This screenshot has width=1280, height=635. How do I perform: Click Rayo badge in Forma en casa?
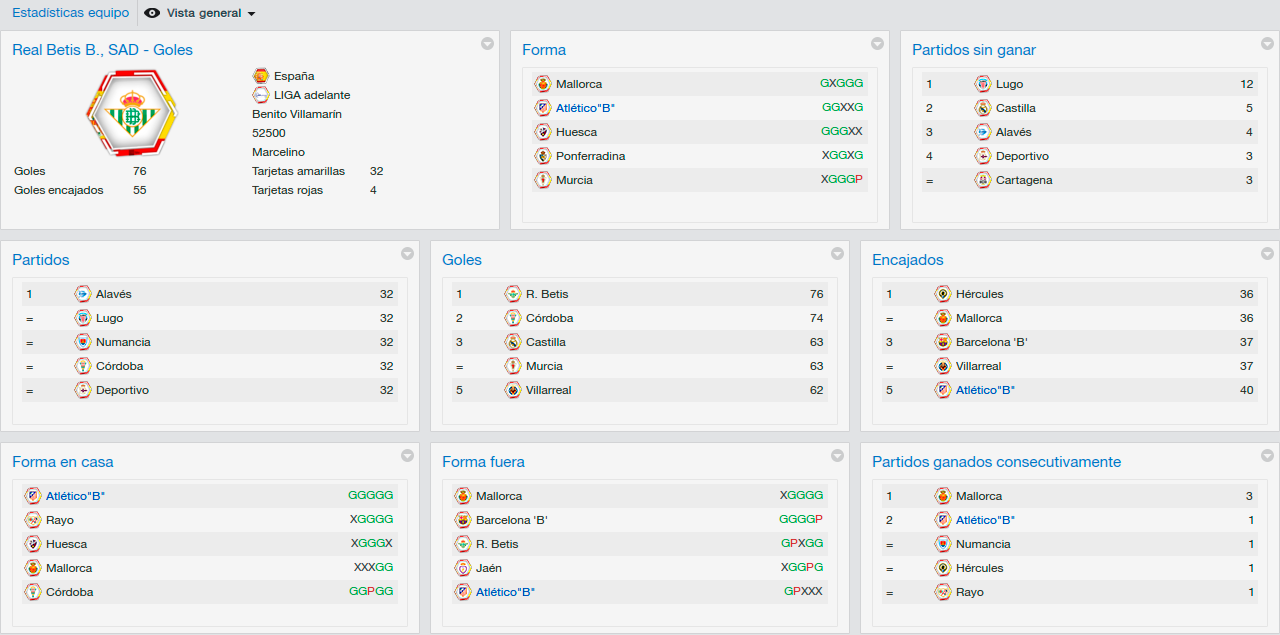(33, 520)
